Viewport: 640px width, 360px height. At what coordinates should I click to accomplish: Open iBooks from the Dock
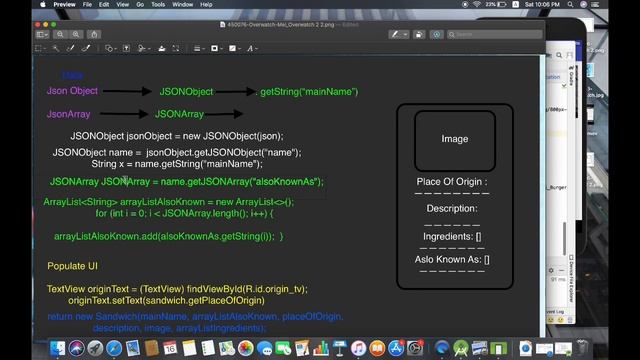[x=377, y=348]
